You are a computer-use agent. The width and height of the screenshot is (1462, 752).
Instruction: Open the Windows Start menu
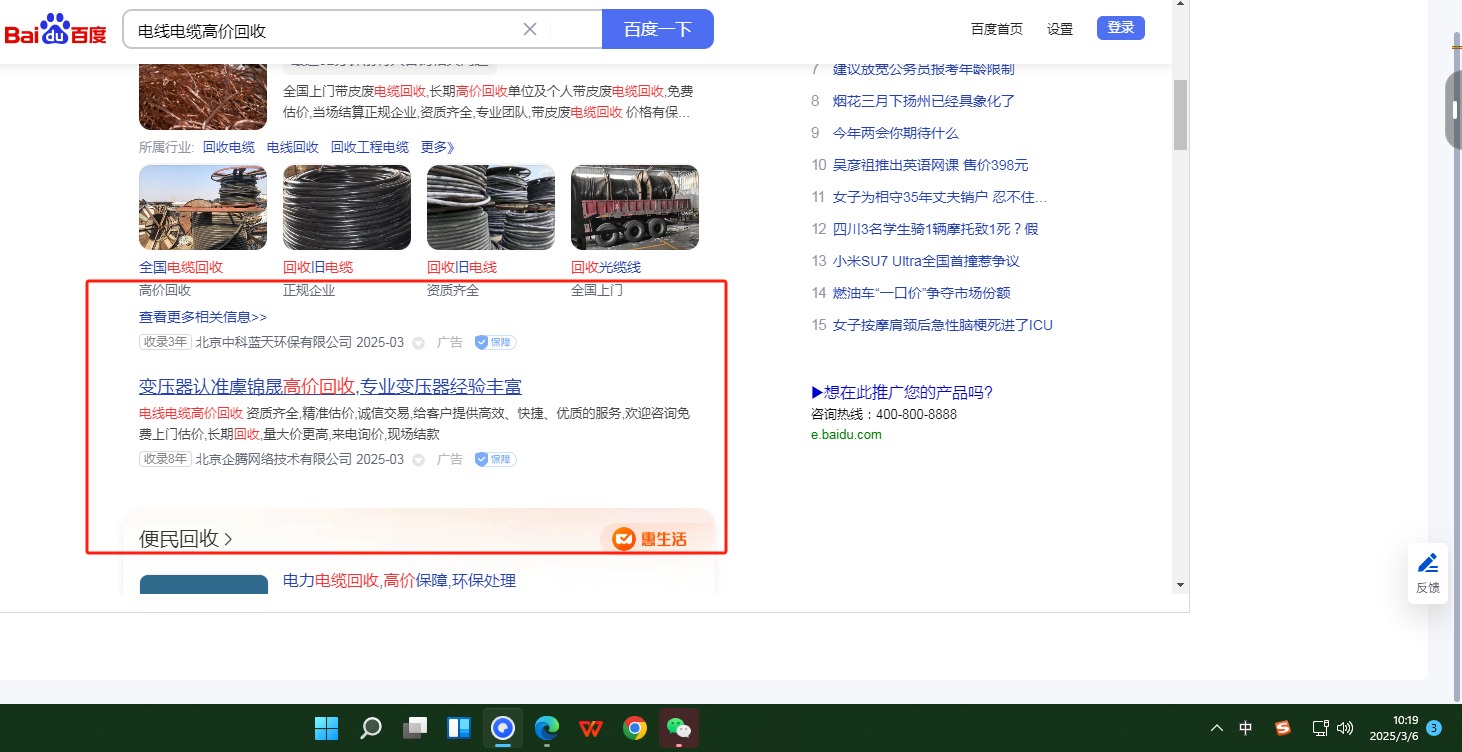click(327, 728)
